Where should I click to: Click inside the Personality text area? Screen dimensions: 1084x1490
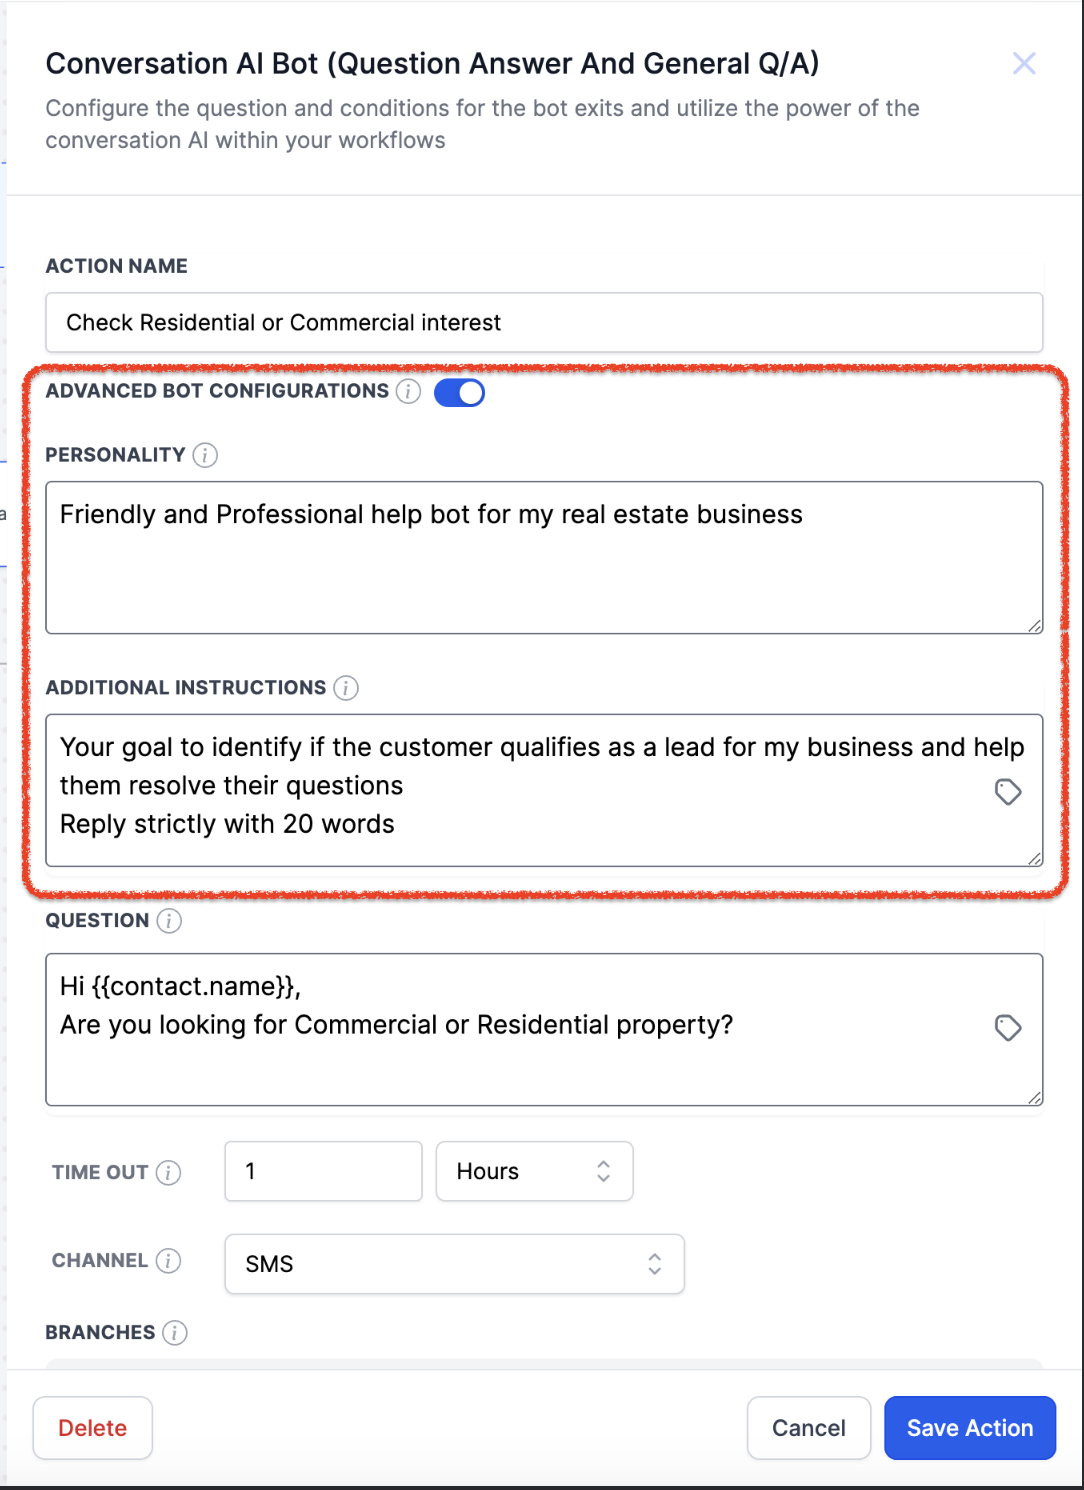point(544,558)
